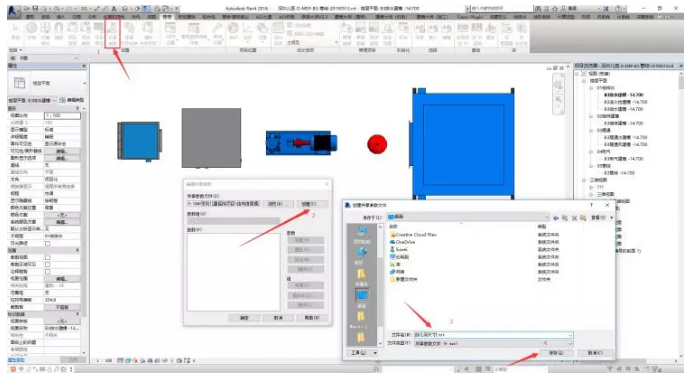Click Help button in shared parameters dialog
The image size is (690, 376).
click(312, 317)
